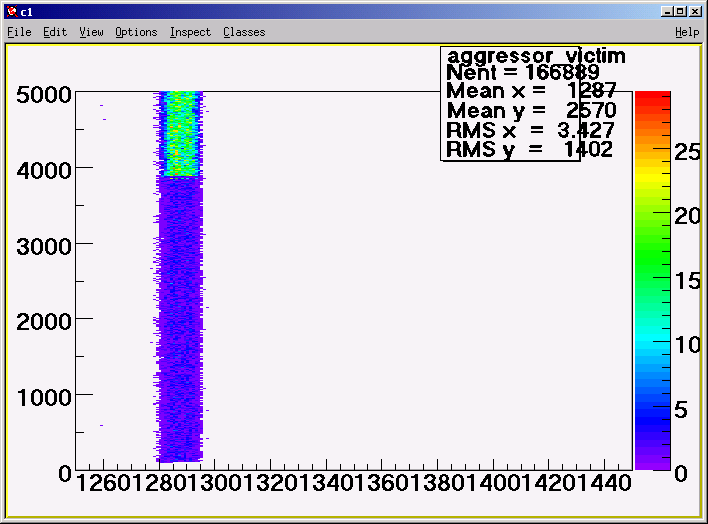Click the x-axis label 1300
This screenshot has height=524, width=708.
pyautogui.click(x=214, y=482)
